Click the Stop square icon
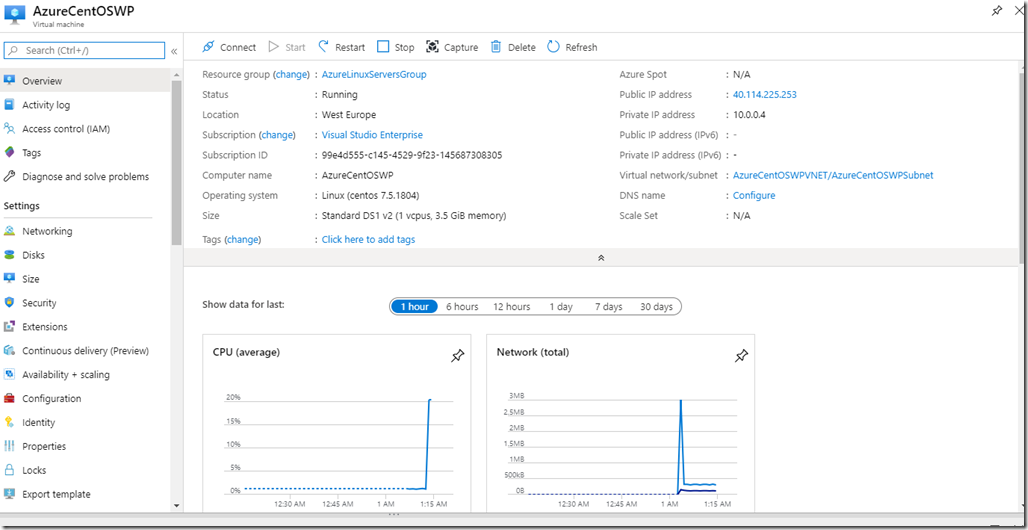This screenshot has width=1028, height=530. tap(384, 47)
